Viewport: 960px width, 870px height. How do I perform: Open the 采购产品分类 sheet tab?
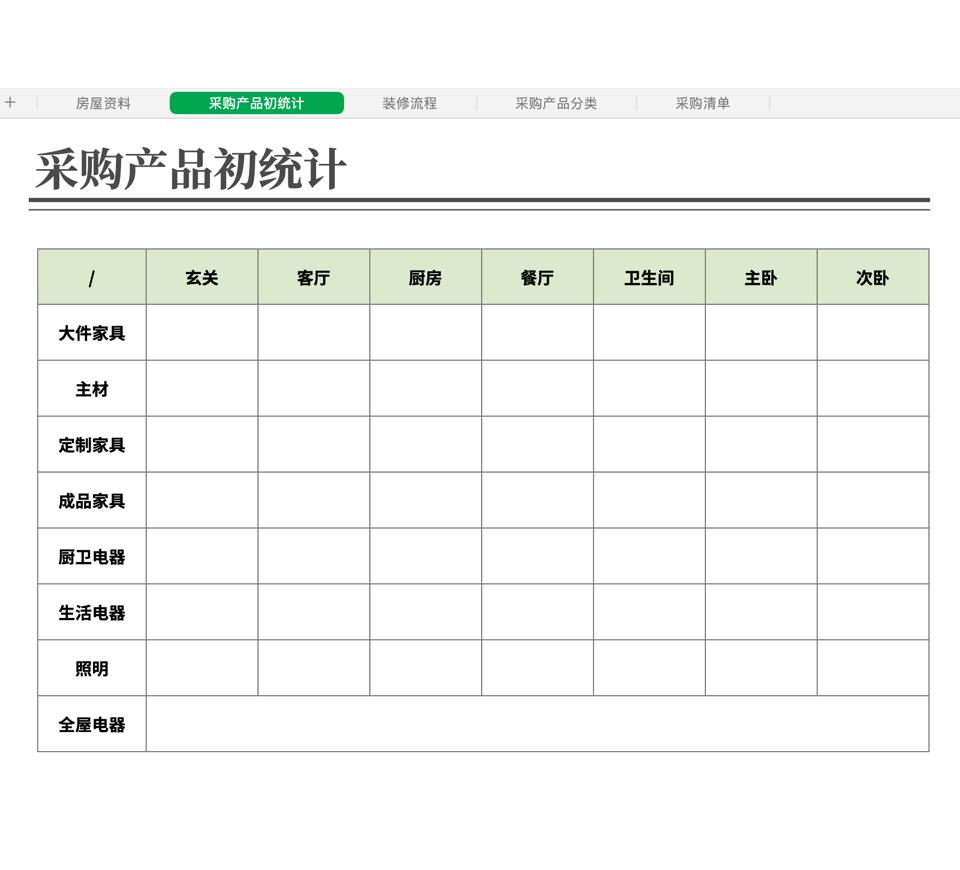(x=556, y=103)
